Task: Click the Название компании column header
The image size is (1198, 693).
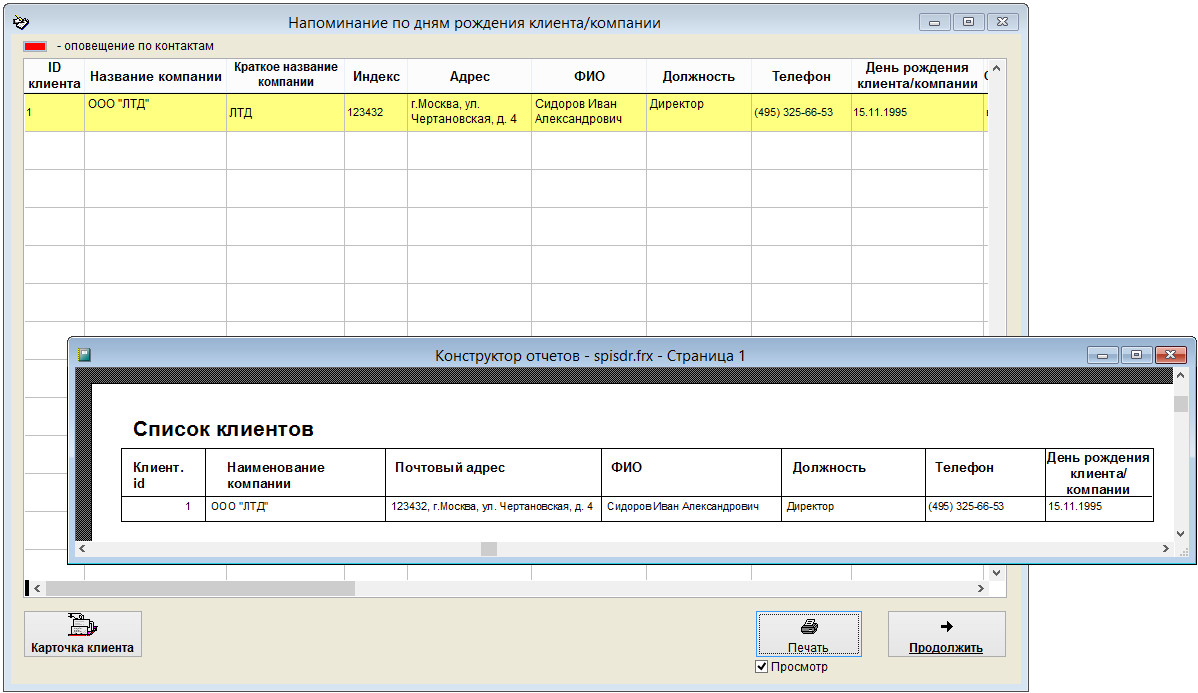Action: (x=155, y=76)
